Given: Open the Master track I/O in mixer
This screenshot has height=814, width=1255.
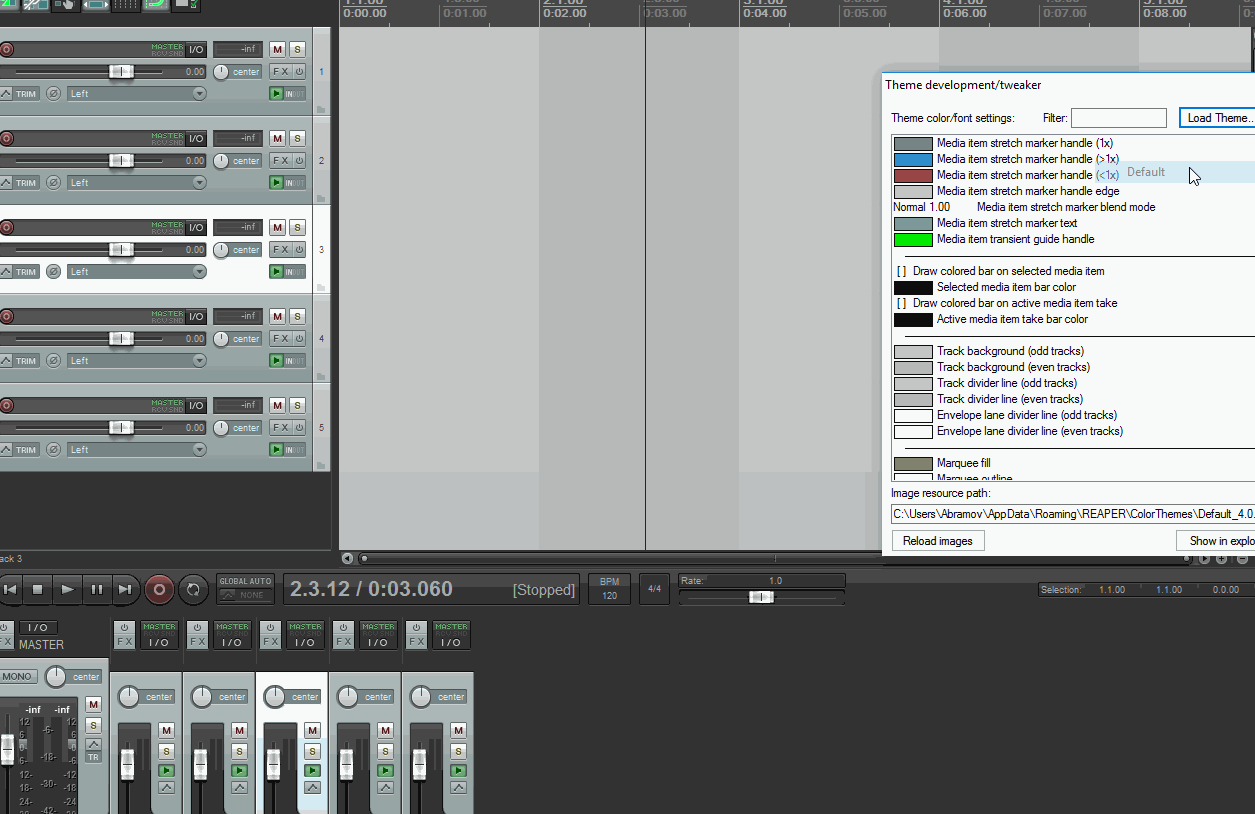Looking at the screenshot, I should [38, 627].
